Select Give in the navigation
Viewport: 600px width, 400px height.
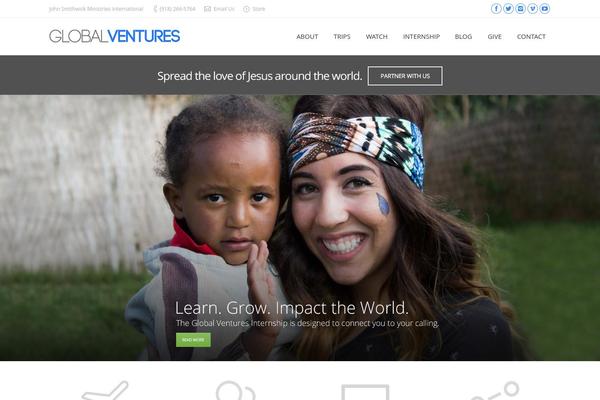494,37
